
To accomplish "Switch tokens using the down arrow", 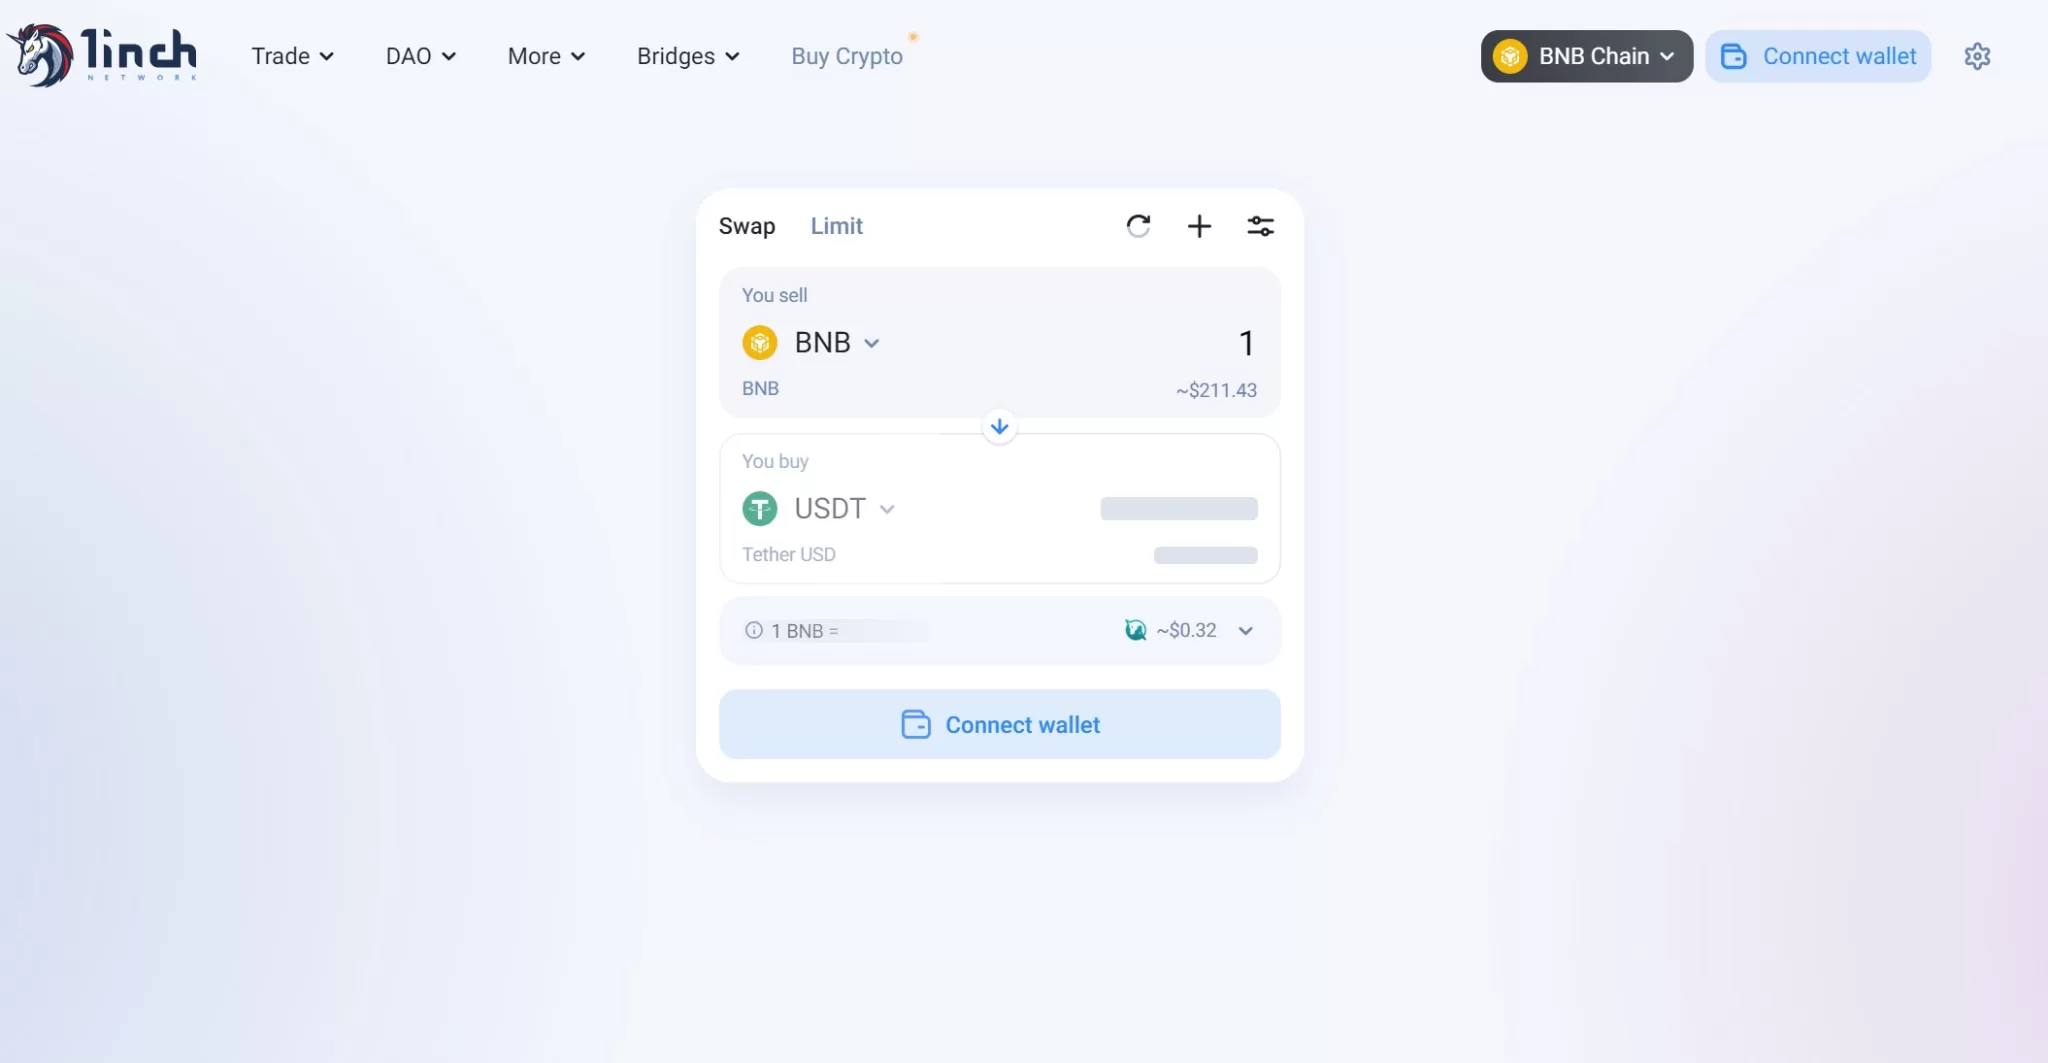I will pyautogui.click(x=999, y=426).
